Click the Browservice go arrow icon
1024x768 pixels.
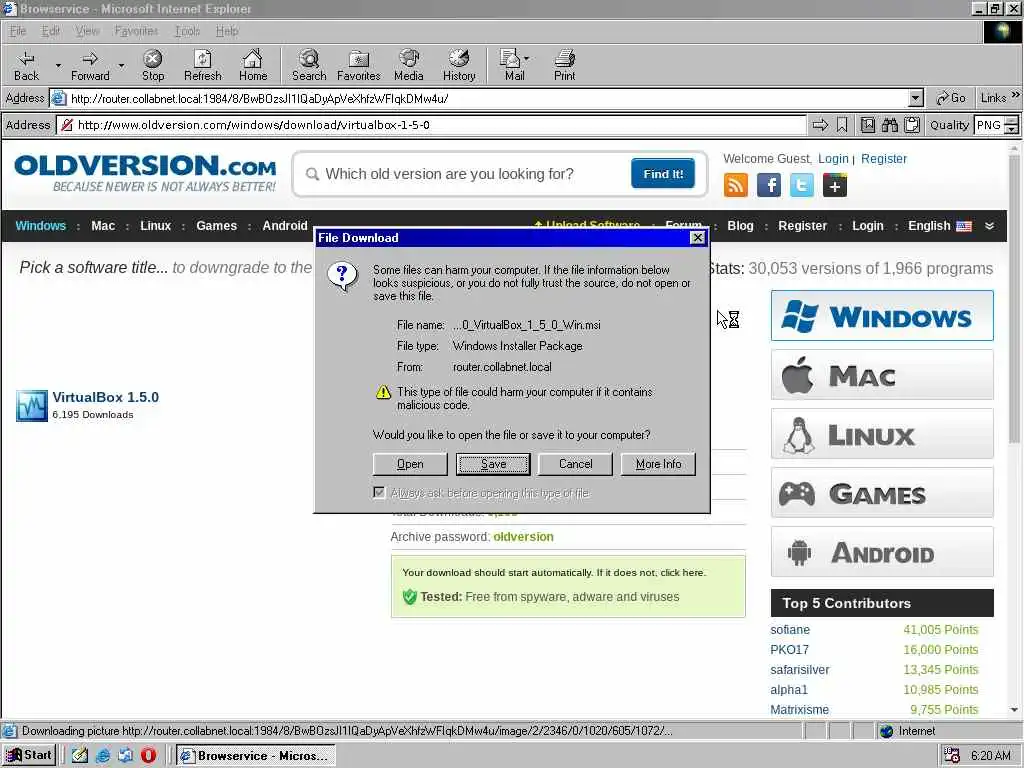[820, 125]
